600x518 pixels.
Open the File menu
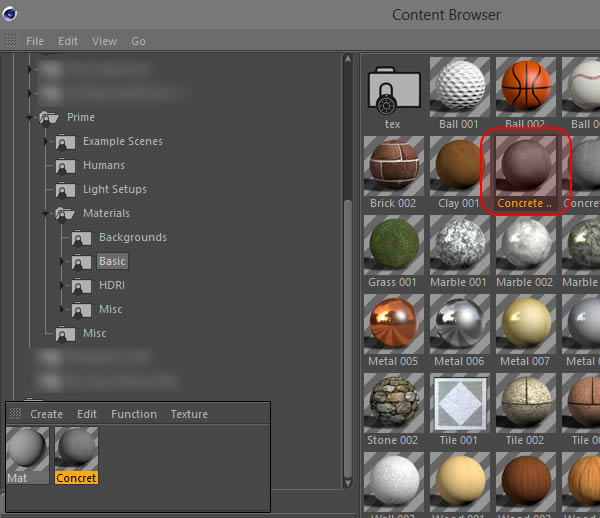click(x=35, y=41)
